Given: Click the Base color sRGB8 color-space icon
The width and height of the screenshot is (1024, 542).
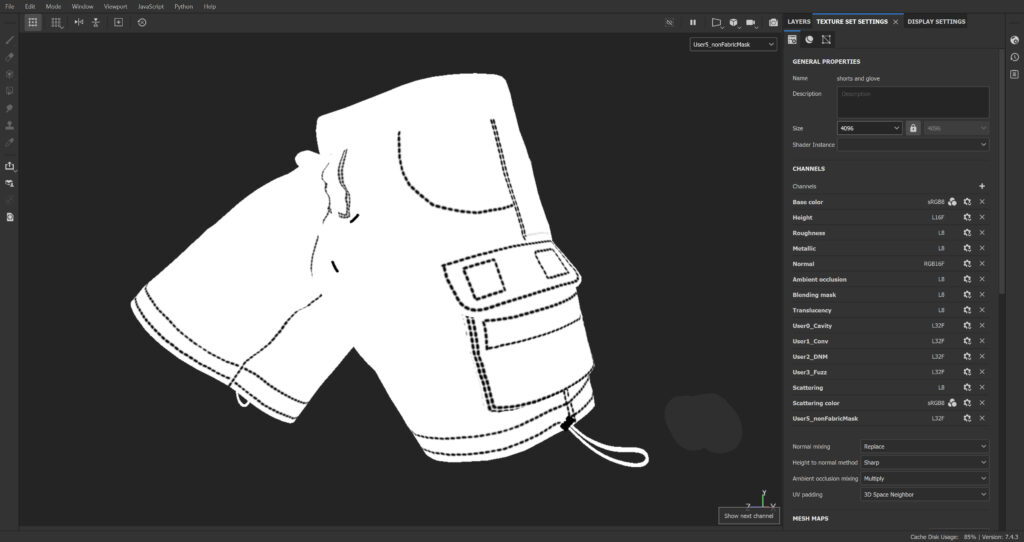Looking at the screenshot, I should tap(952, 202).
